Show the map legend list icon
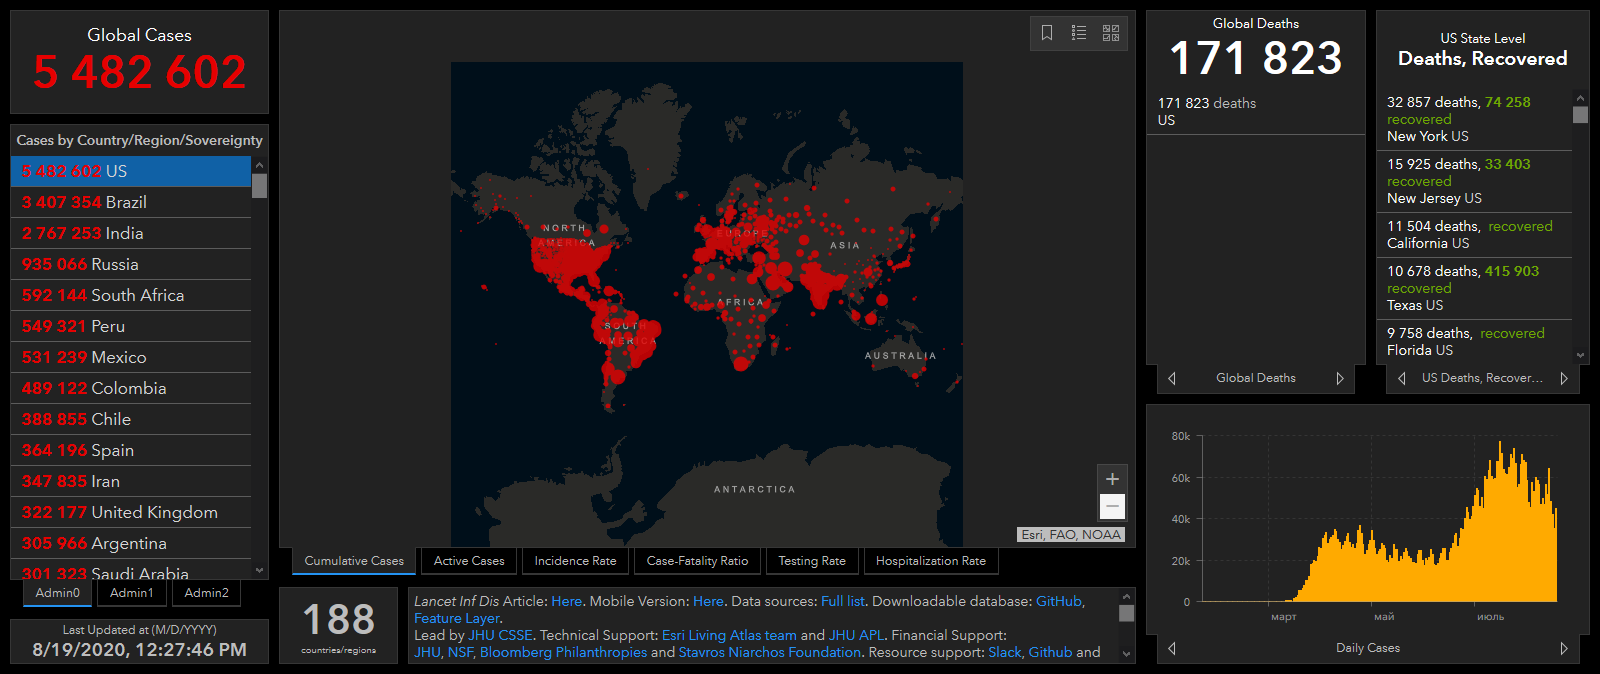Viewport: 1600px width, 674px height. tap(1079, 33)
